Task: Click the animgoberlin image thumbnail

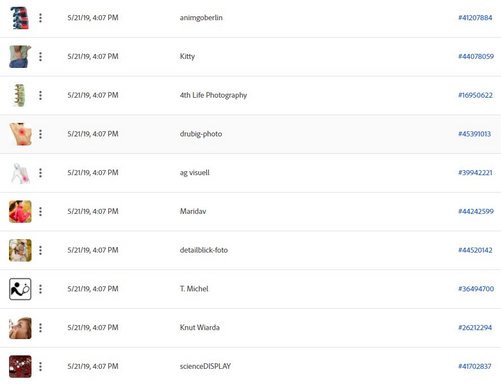Action: (x=20, y=18)
